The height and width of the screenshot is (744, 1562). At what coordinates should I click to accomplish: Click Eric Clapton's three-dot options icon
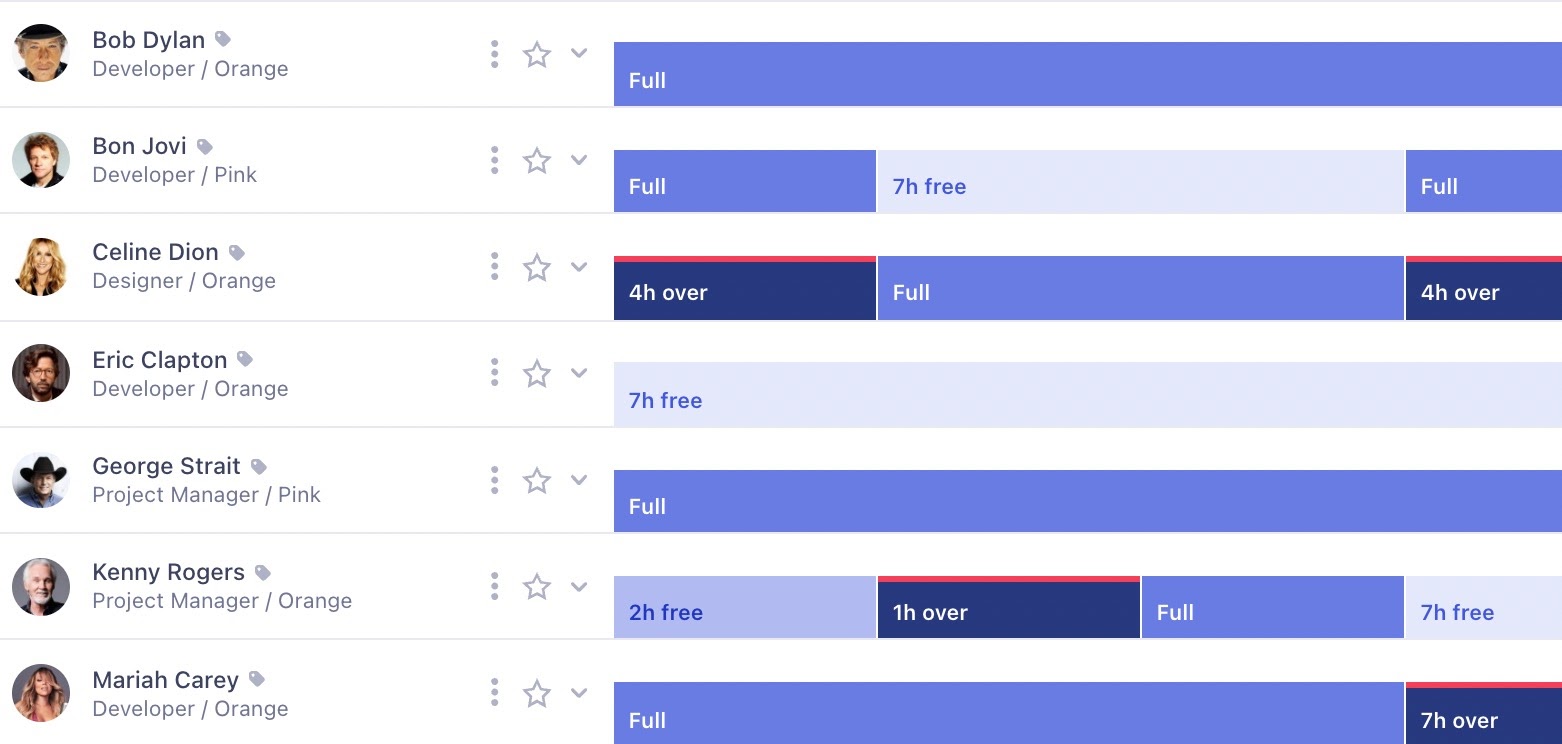click(x=494, y=372)
